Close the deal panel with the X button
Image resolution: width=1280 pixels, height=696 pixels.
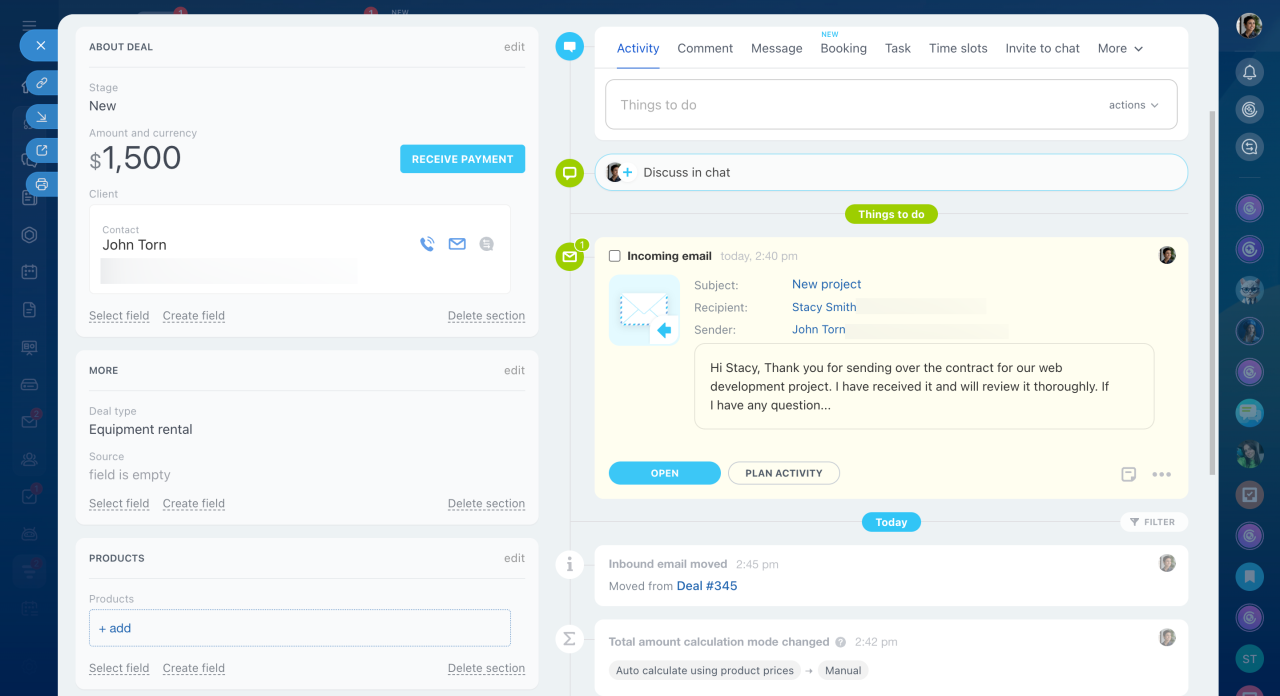[40, 45]
